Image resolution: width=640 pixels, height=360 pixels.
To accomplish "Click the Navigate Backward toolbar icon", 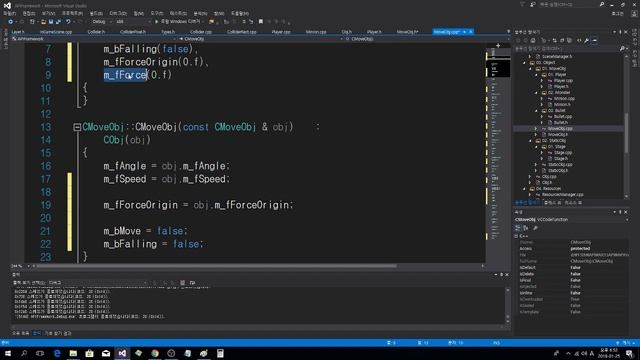I will pyautogui.click(x=10, y=22).
